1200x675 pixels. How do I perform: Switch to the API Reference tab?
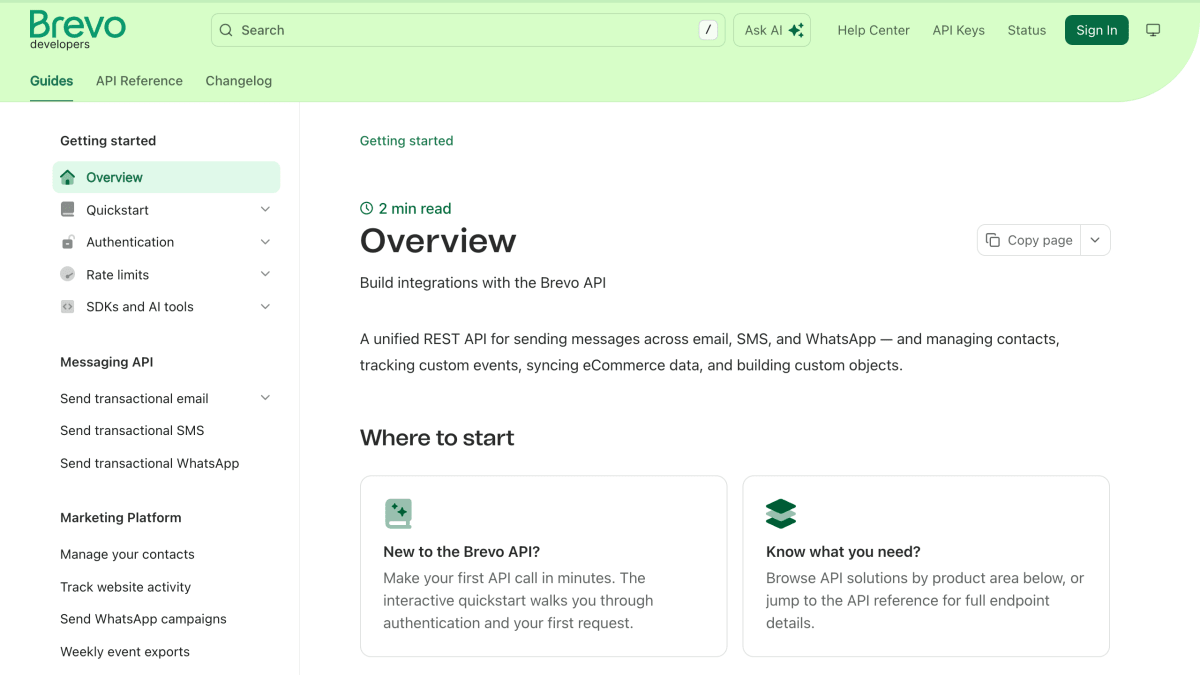click(139, 81)
